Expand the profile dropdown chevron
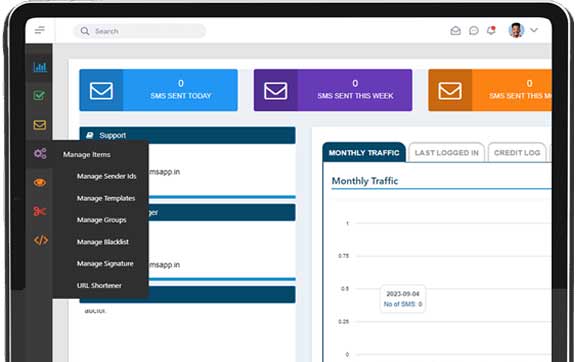 pos(534,30)
